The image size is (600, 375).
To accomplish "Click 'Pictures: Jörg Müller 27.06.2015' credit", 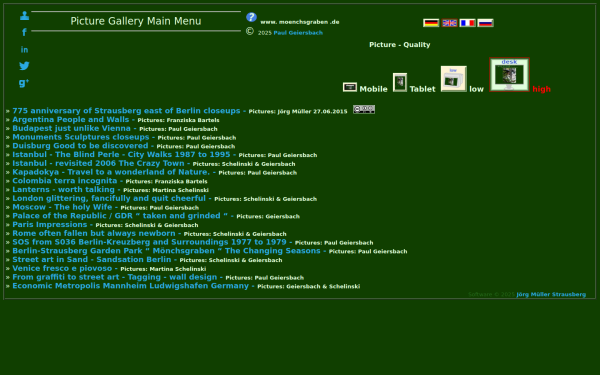I will pos(298,112).
